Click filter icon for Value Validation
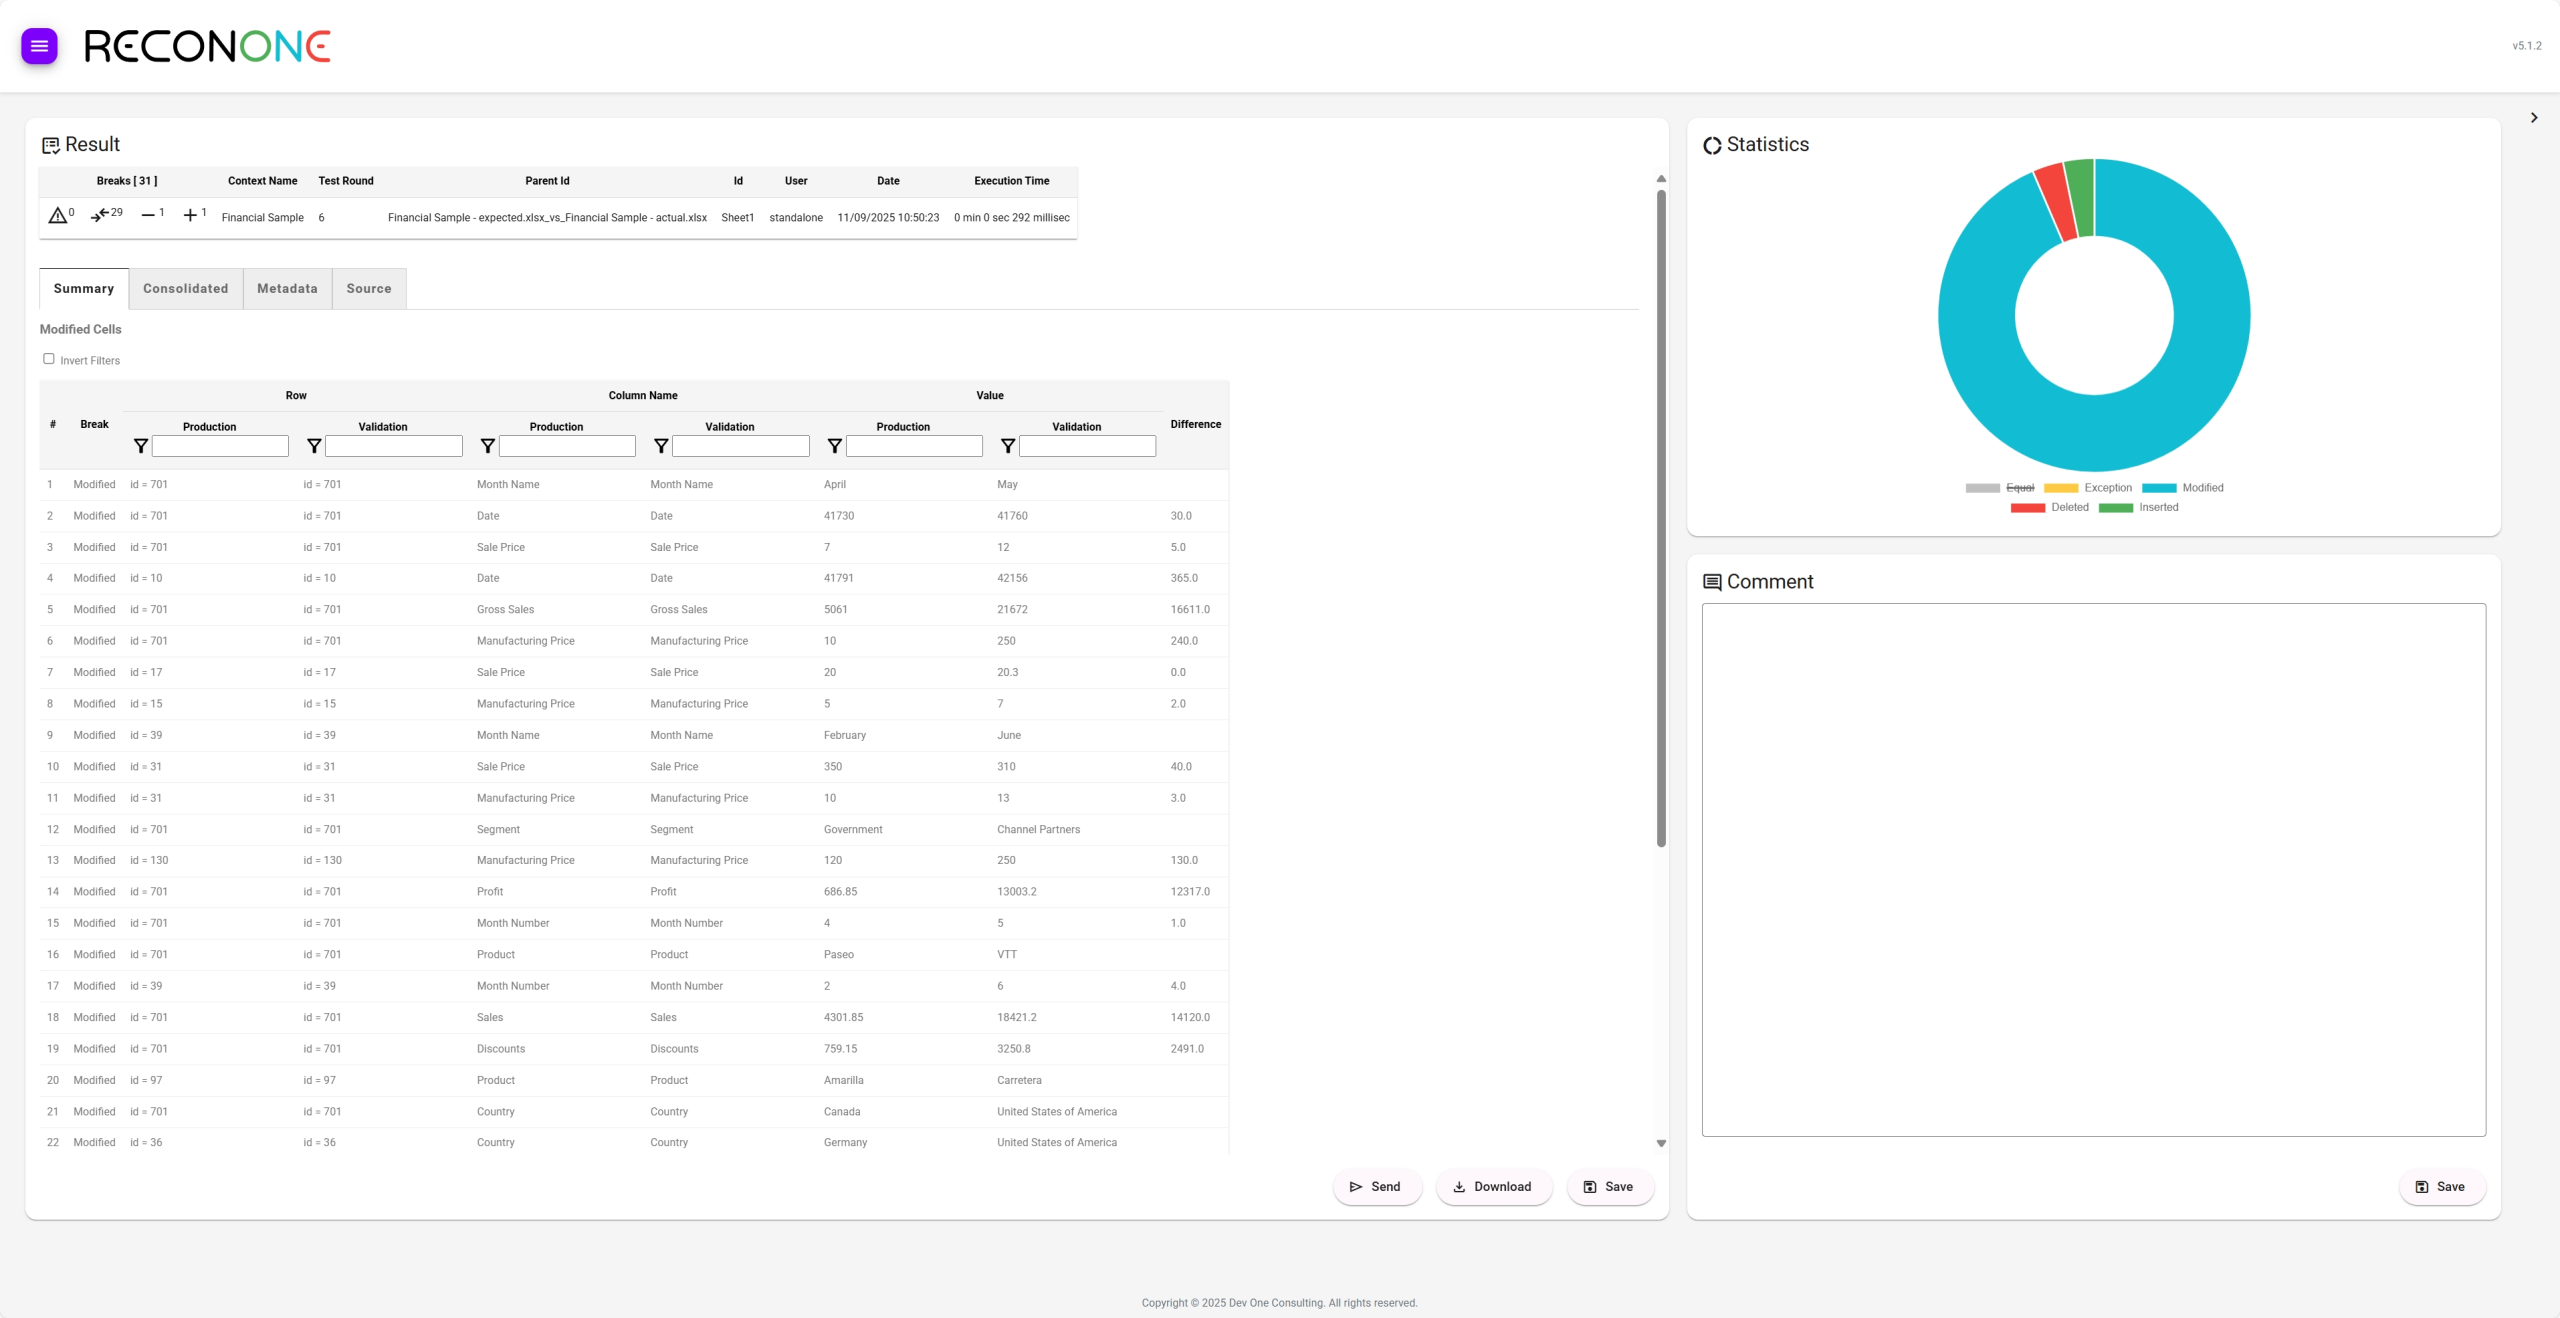This screenshot has height=1318, width=2560. pyautogui.click(x=1008, y=446)
